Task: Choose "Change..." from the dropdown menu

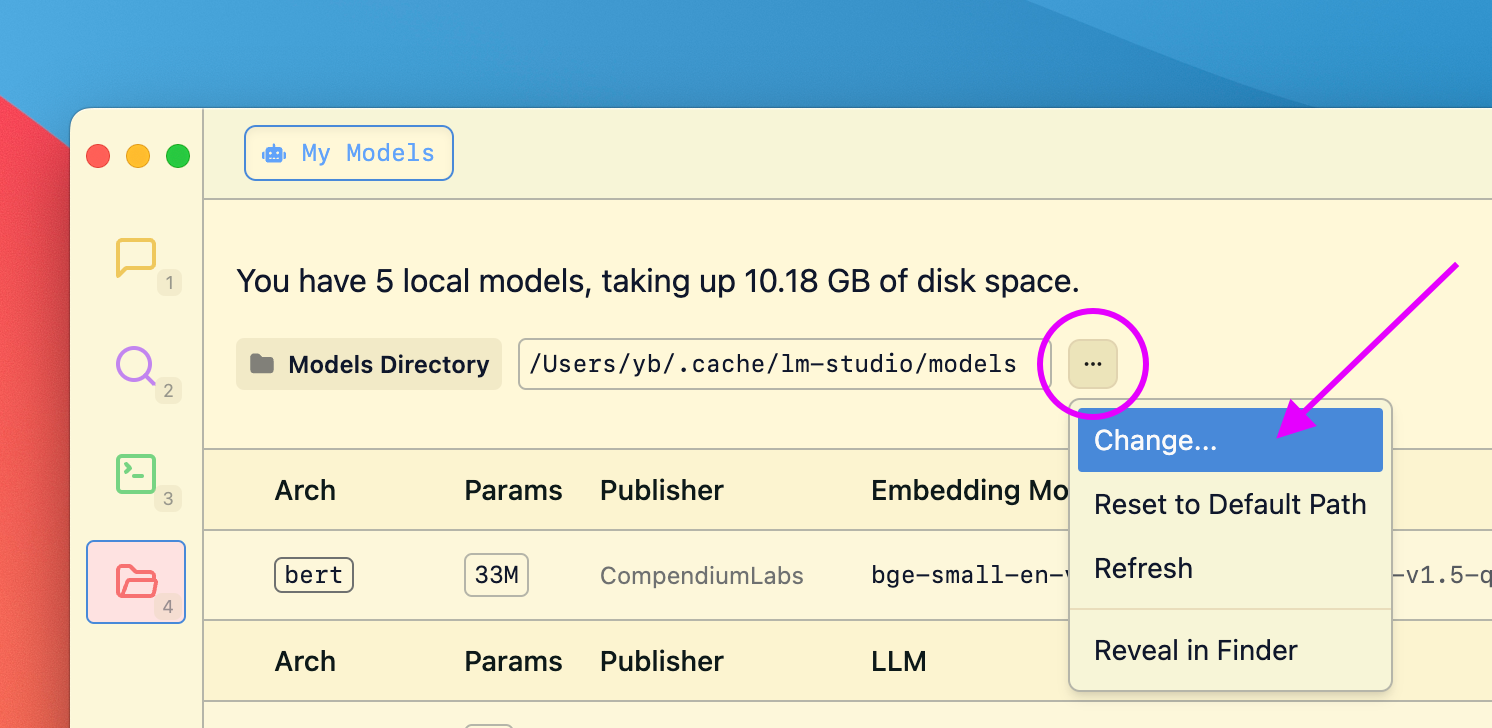Action: tap(1155, 441)
